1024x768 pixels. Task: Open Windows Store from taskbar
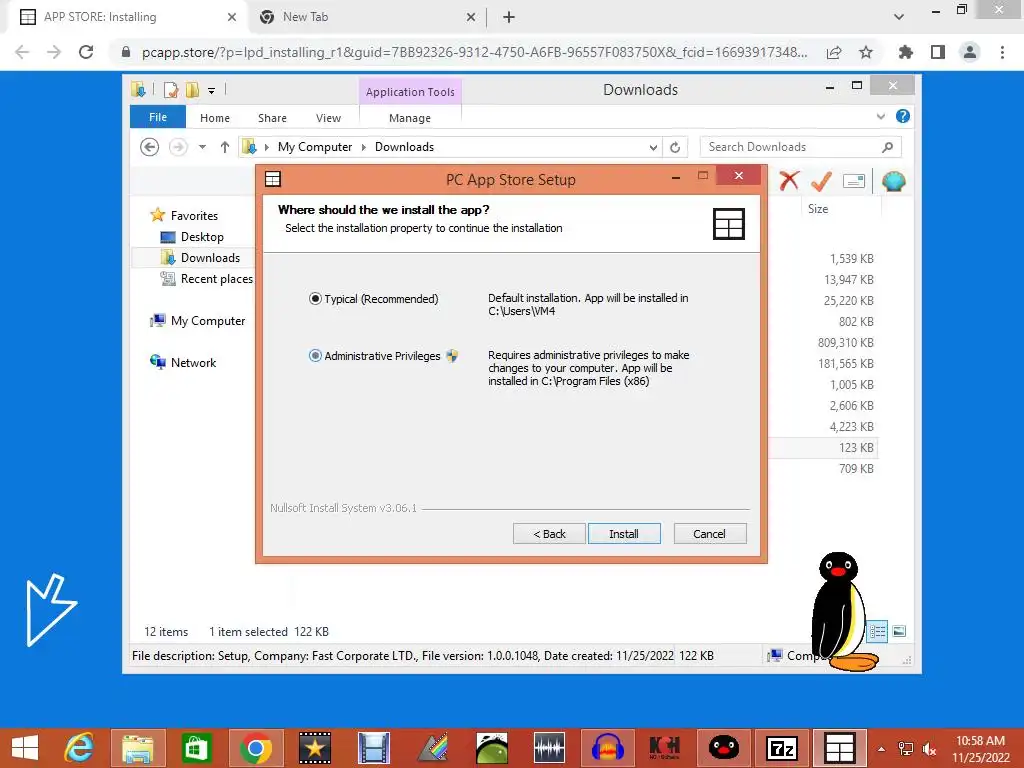(196, 748)
